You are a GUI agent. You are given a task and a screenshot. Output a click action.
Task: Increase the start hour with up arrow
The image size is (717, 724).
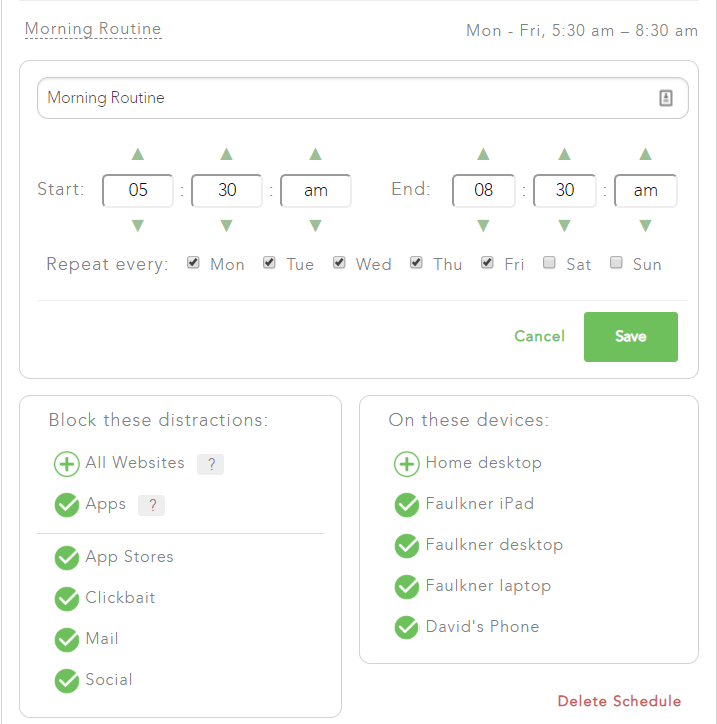(138, 154)
